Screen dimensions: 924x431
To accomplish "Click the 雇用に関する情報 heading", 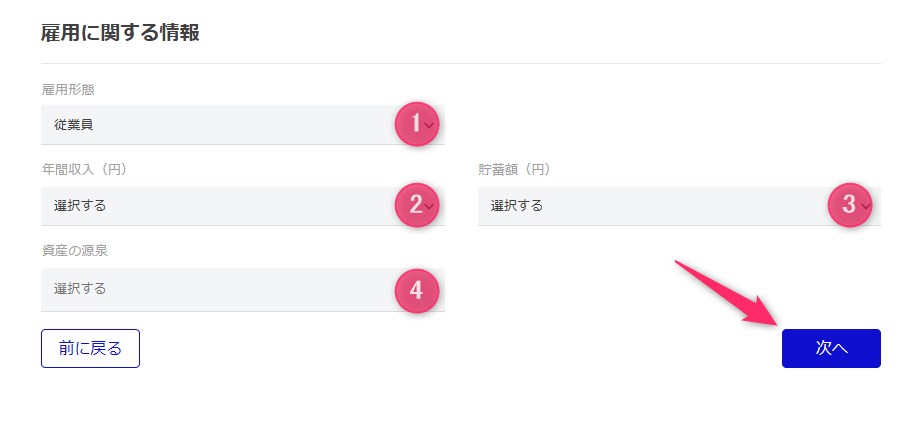I will click(120, 33).
